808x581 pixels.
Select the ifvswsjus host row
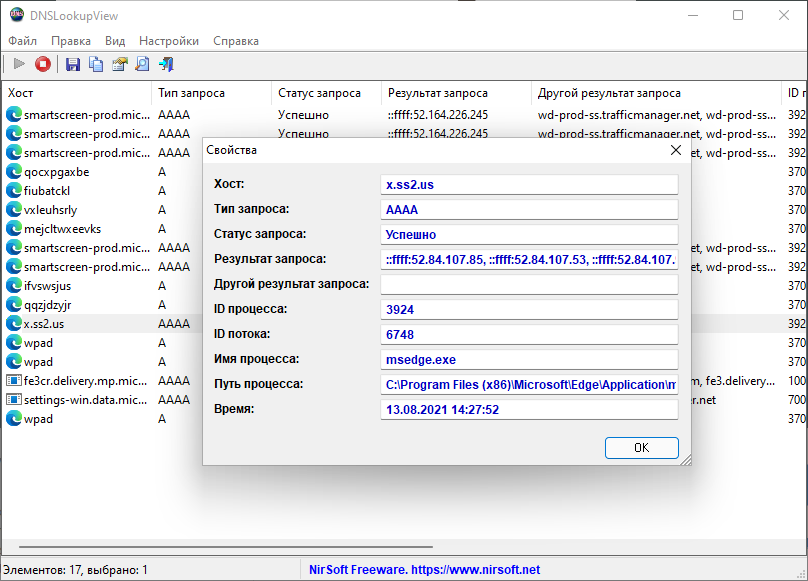pyautogui.click(x=47, y=286)
